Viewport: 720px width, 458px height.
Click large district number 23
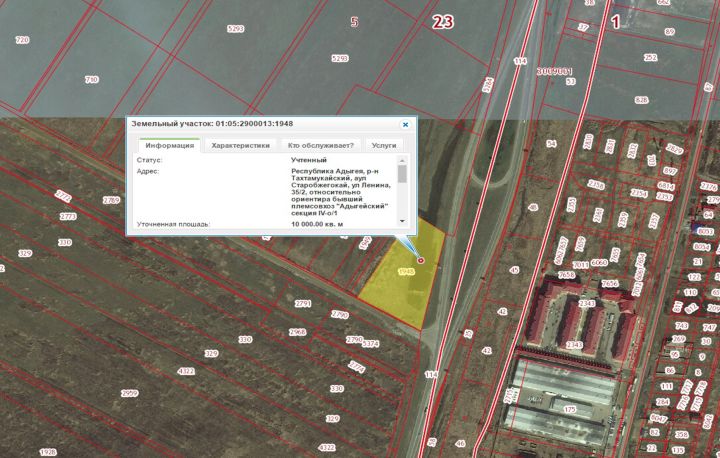coord(443,22)
